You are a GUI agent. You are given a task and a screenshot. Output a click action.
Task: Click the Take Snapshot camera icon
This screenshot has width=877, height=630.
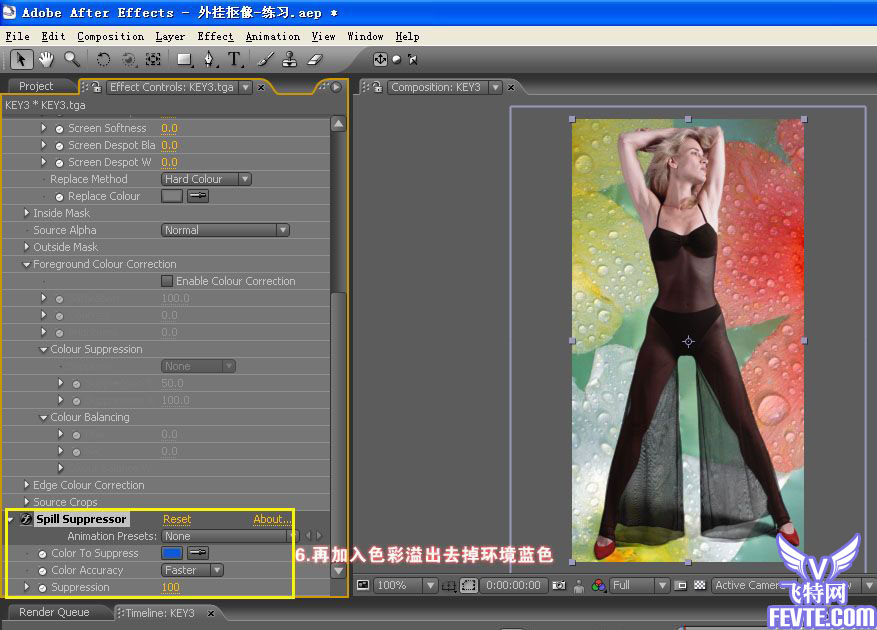pos(559,585)
